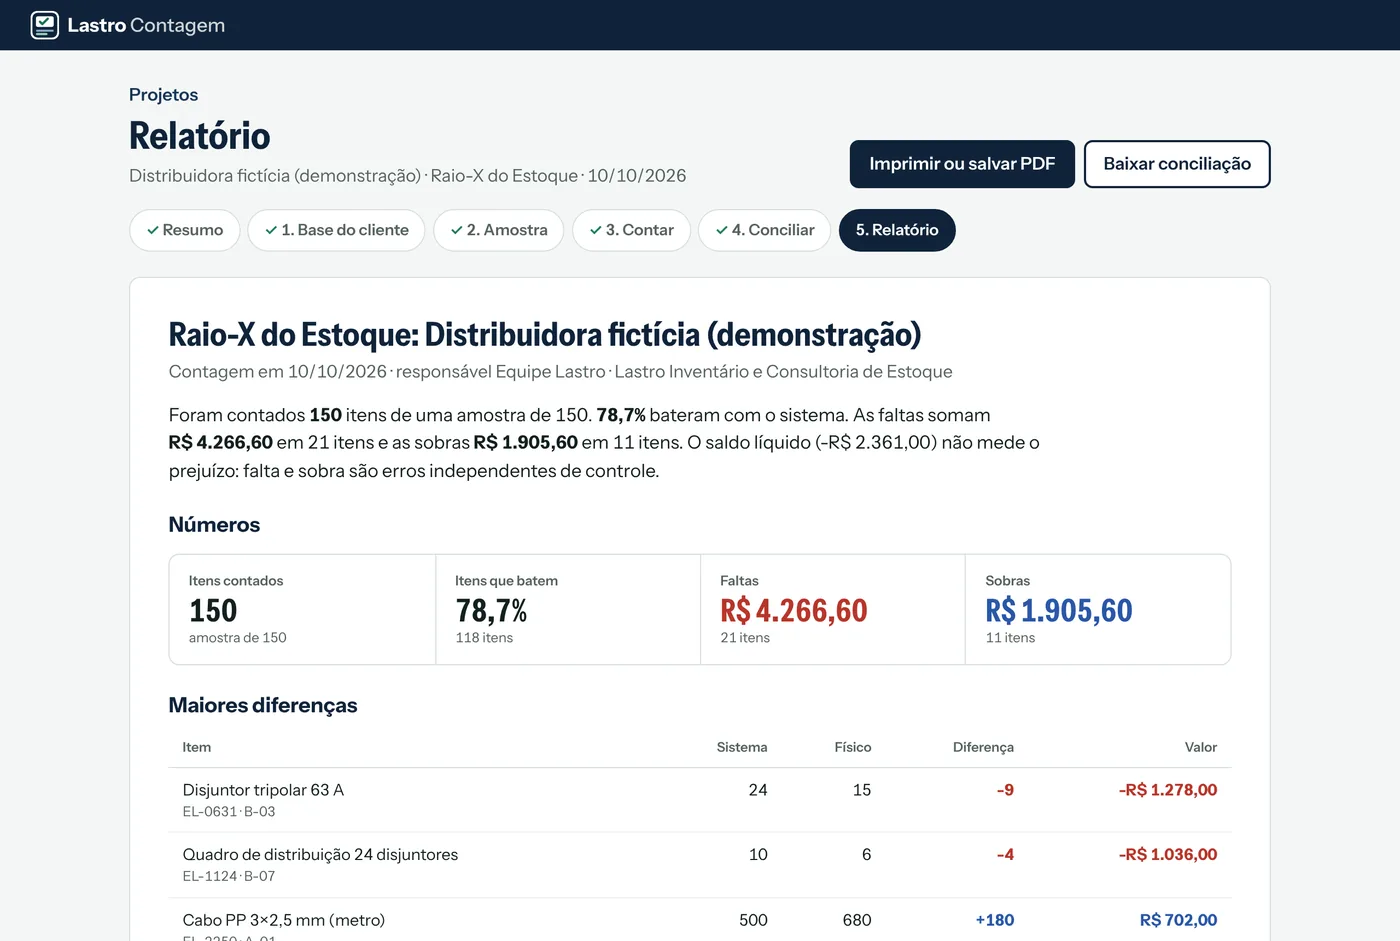Select Quadro de distribuição 24 disjuntores row
The image size is (1400, 941).
click(700, 865)
